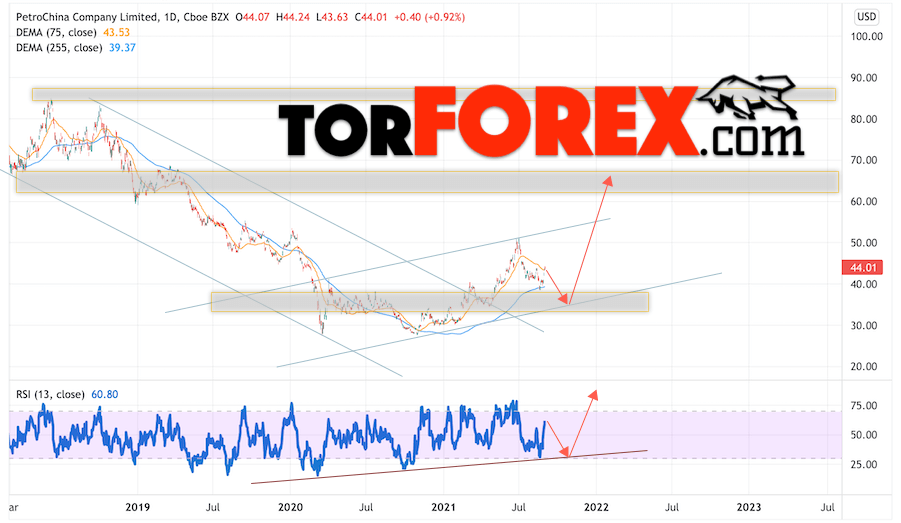The height and width of the screenshot is (523, 901).
Task: Click the 2020 label on time axis
Action: point(290,507)
